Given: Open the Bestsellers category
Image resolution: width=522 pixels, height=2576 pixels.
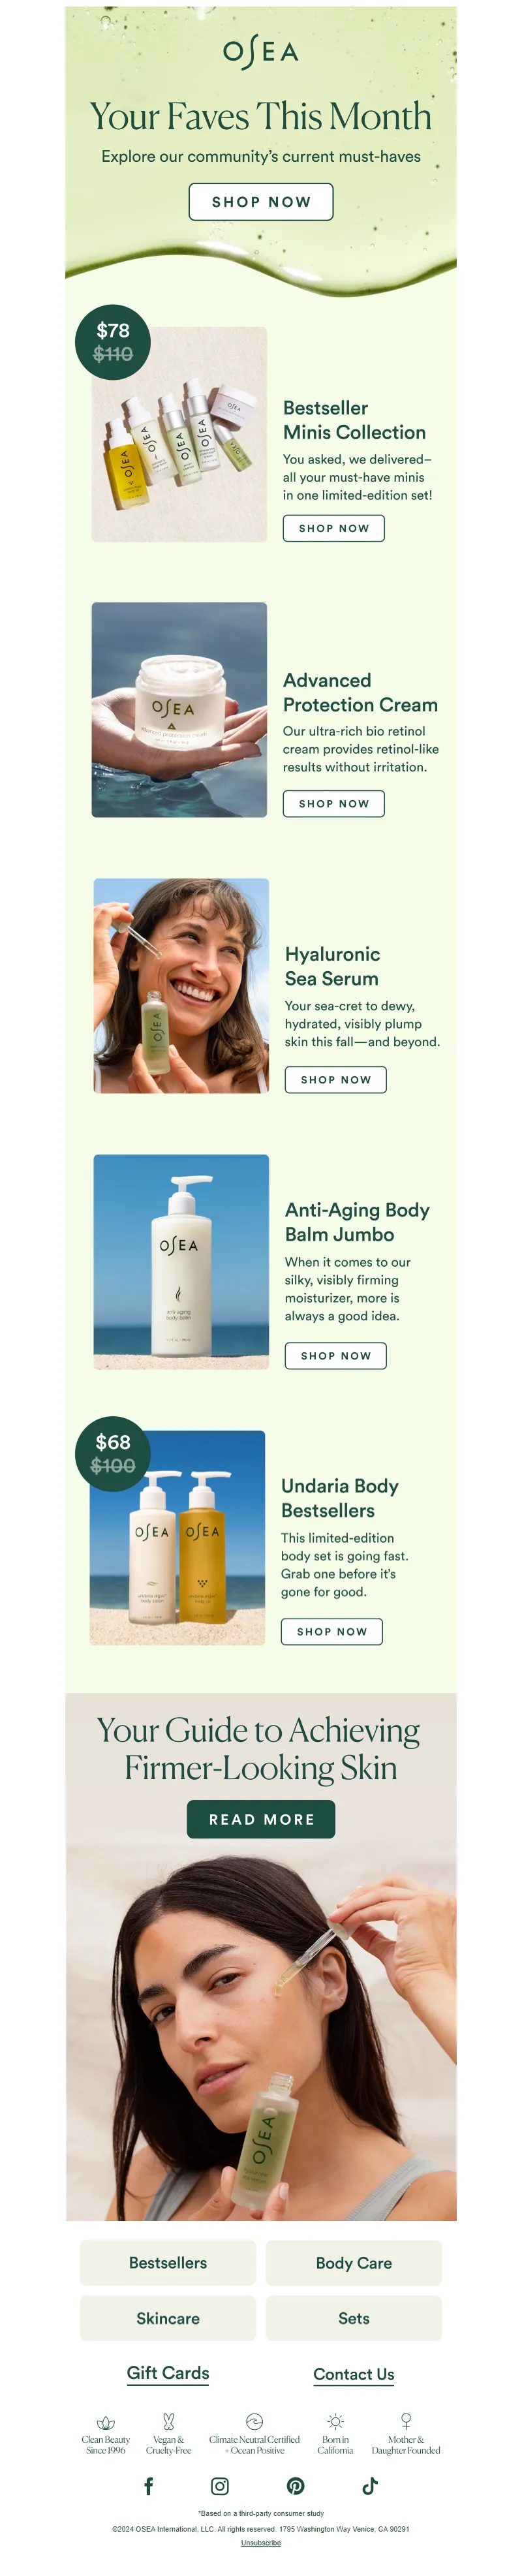Looking at the screenshot, I should click(168, 2262).
